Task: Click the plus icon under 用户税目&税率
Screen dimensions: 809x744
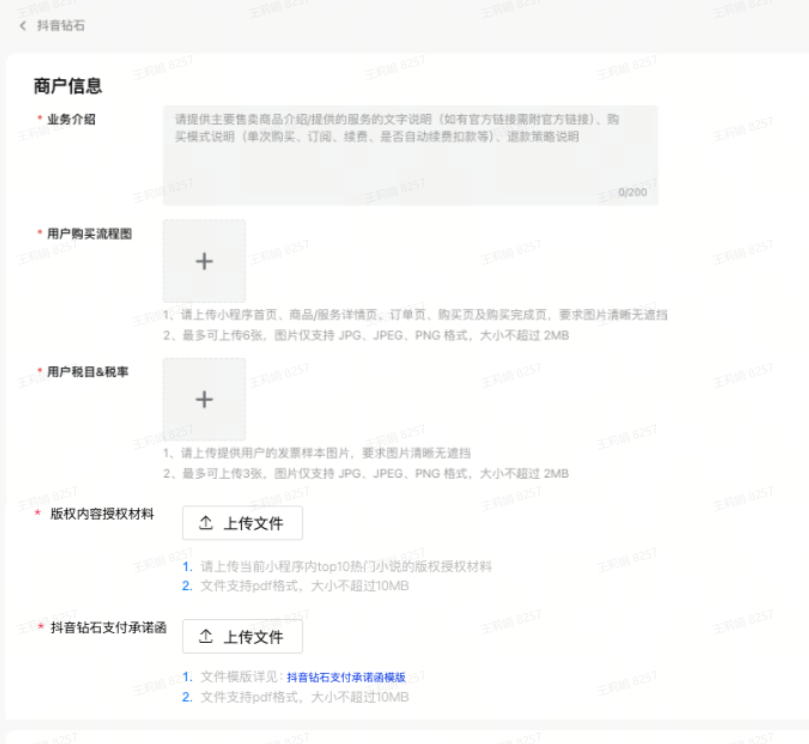Action: click(204, 399)
